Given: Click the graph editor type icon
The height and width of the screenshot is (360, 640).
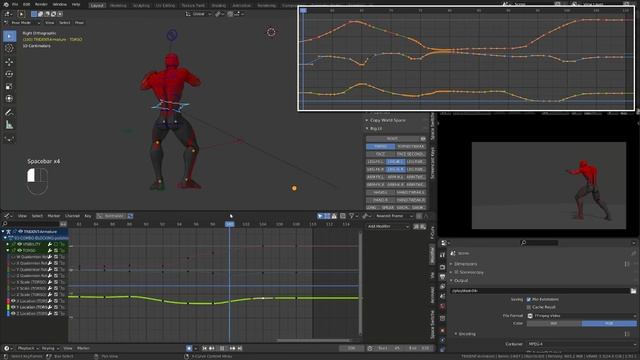Looking at the screenshot, I should pos(7,216).
